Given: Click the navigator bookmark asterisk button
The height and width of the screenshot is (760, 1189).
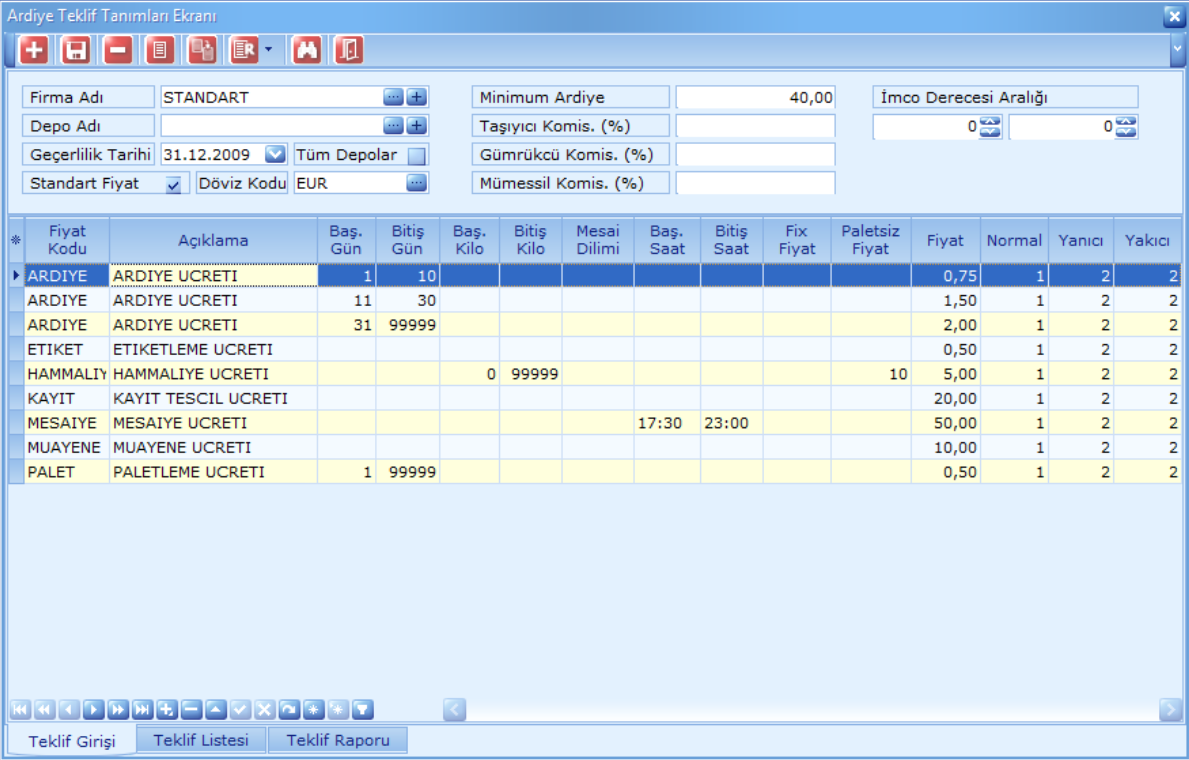Looking at the screenshot, I should [x=313, y=710].
